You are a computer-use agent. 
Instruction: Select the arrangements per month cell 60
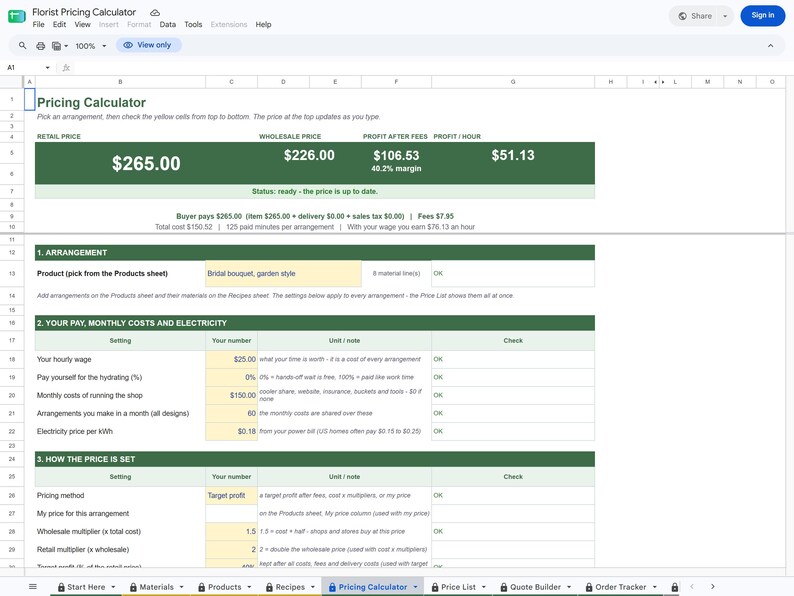click(x=231, y=413)
